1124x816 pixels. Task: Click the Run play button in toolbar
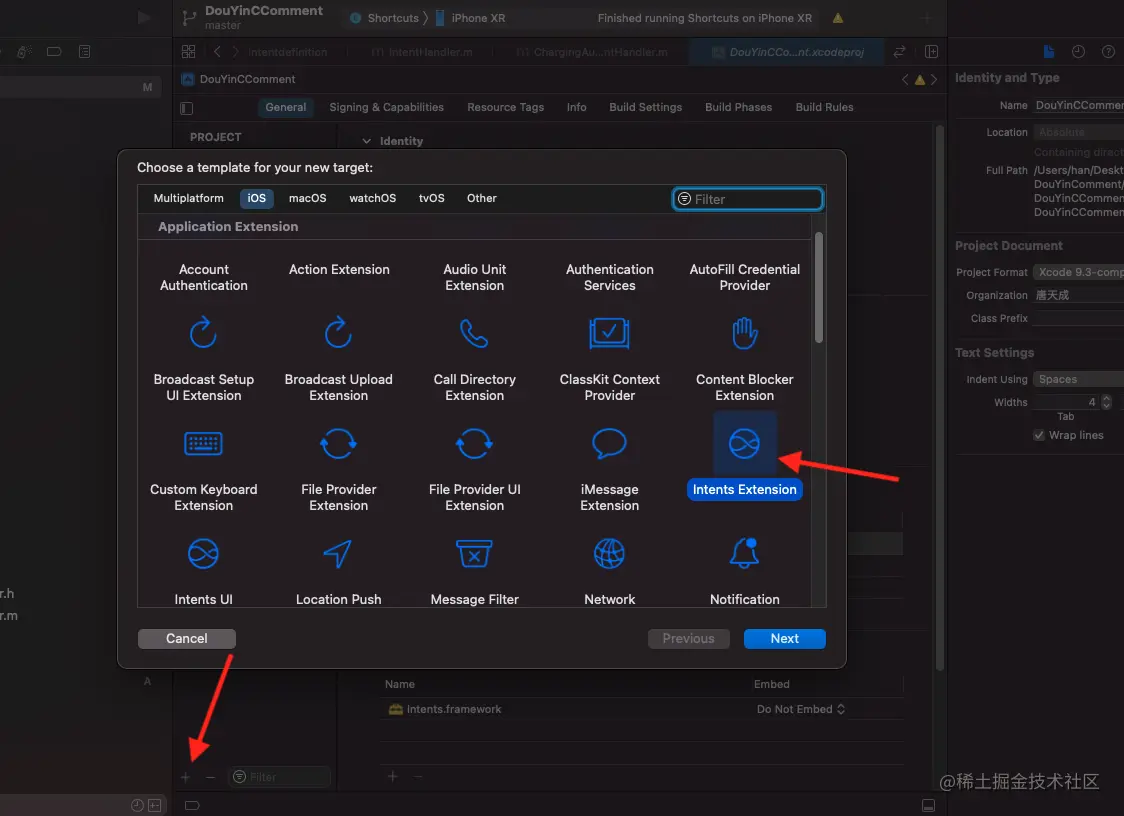pos(144,17)
